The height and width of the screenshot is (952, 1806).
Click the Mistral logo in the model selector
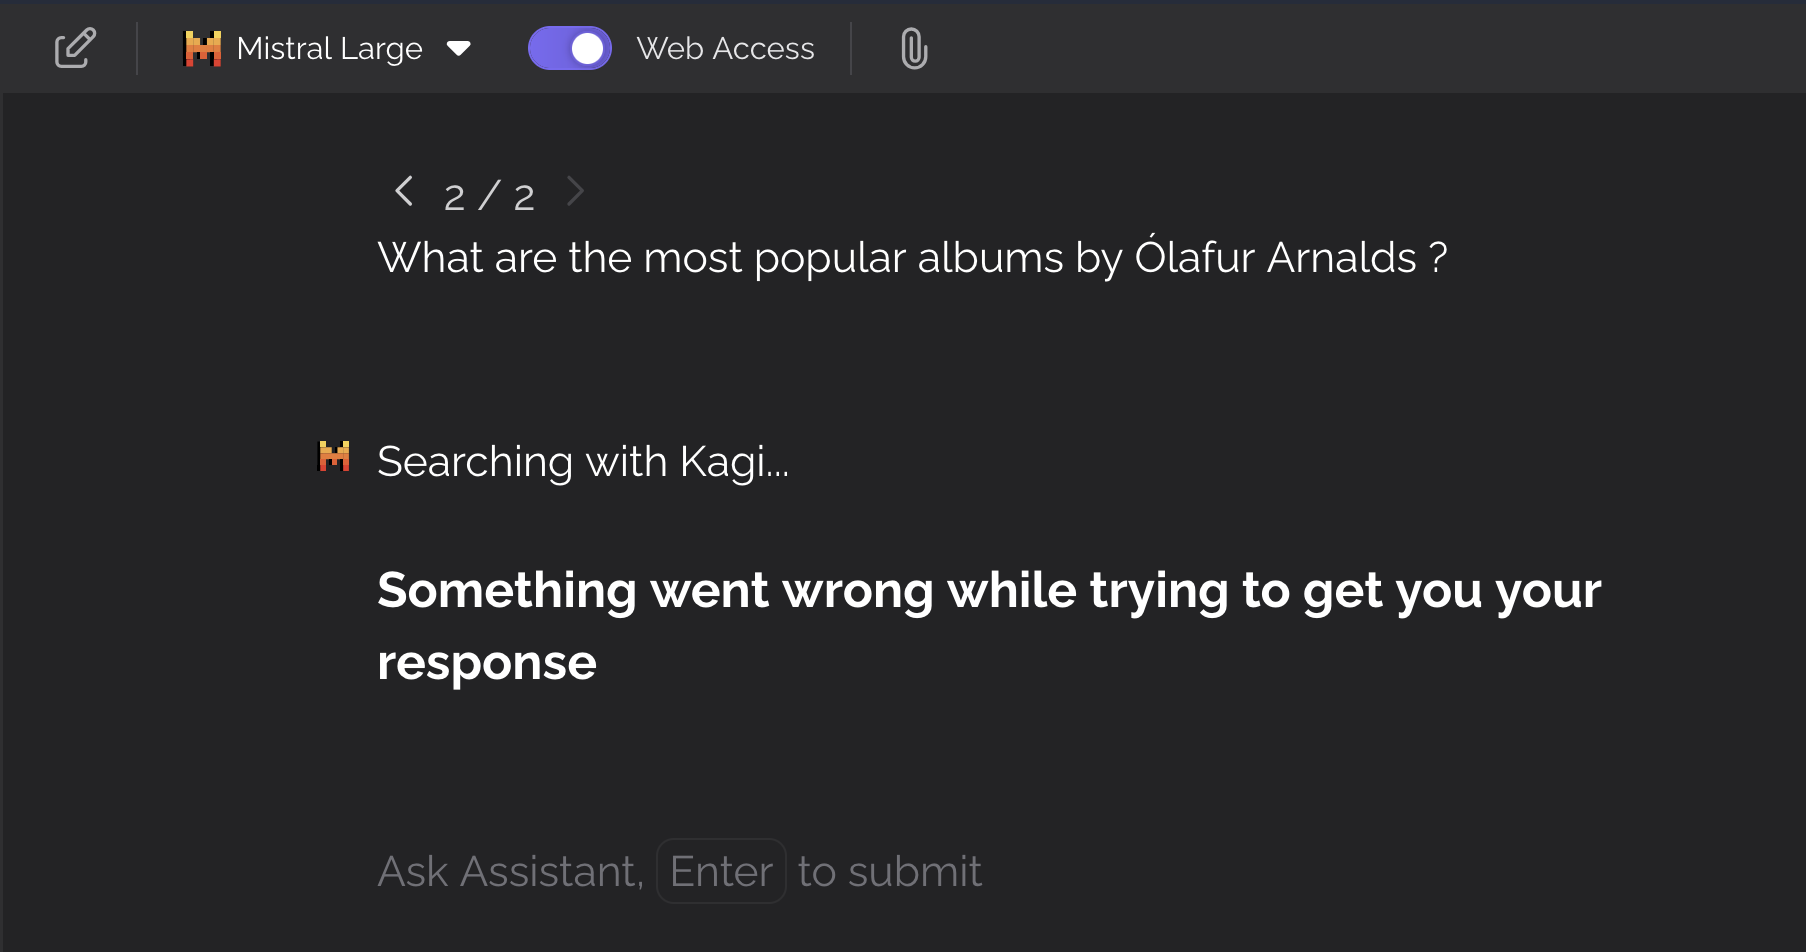(x=203, y=48)
